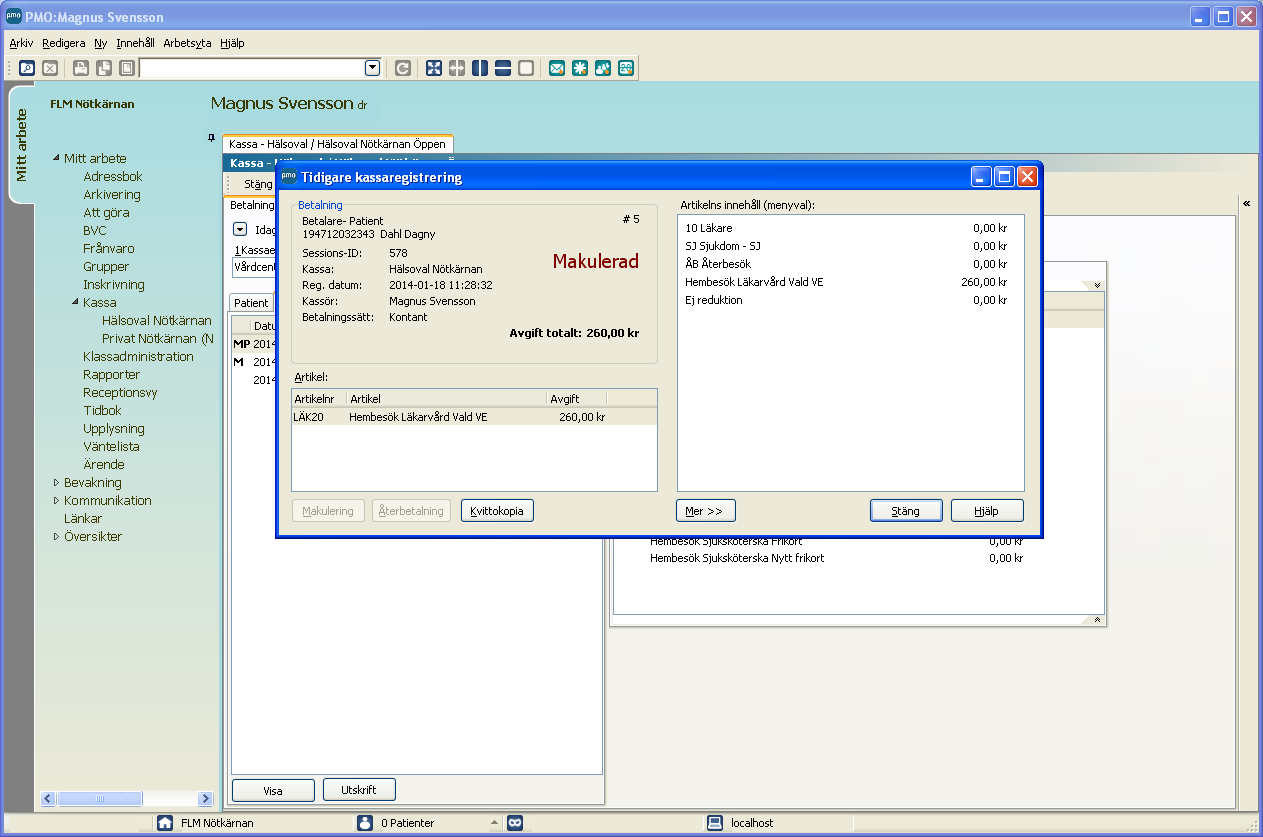Image resolution: width=1263 pixels, height=837 pixels.
Task: Select Hälsoval Nötkärnan under Kassa
Action: [157, 320]
